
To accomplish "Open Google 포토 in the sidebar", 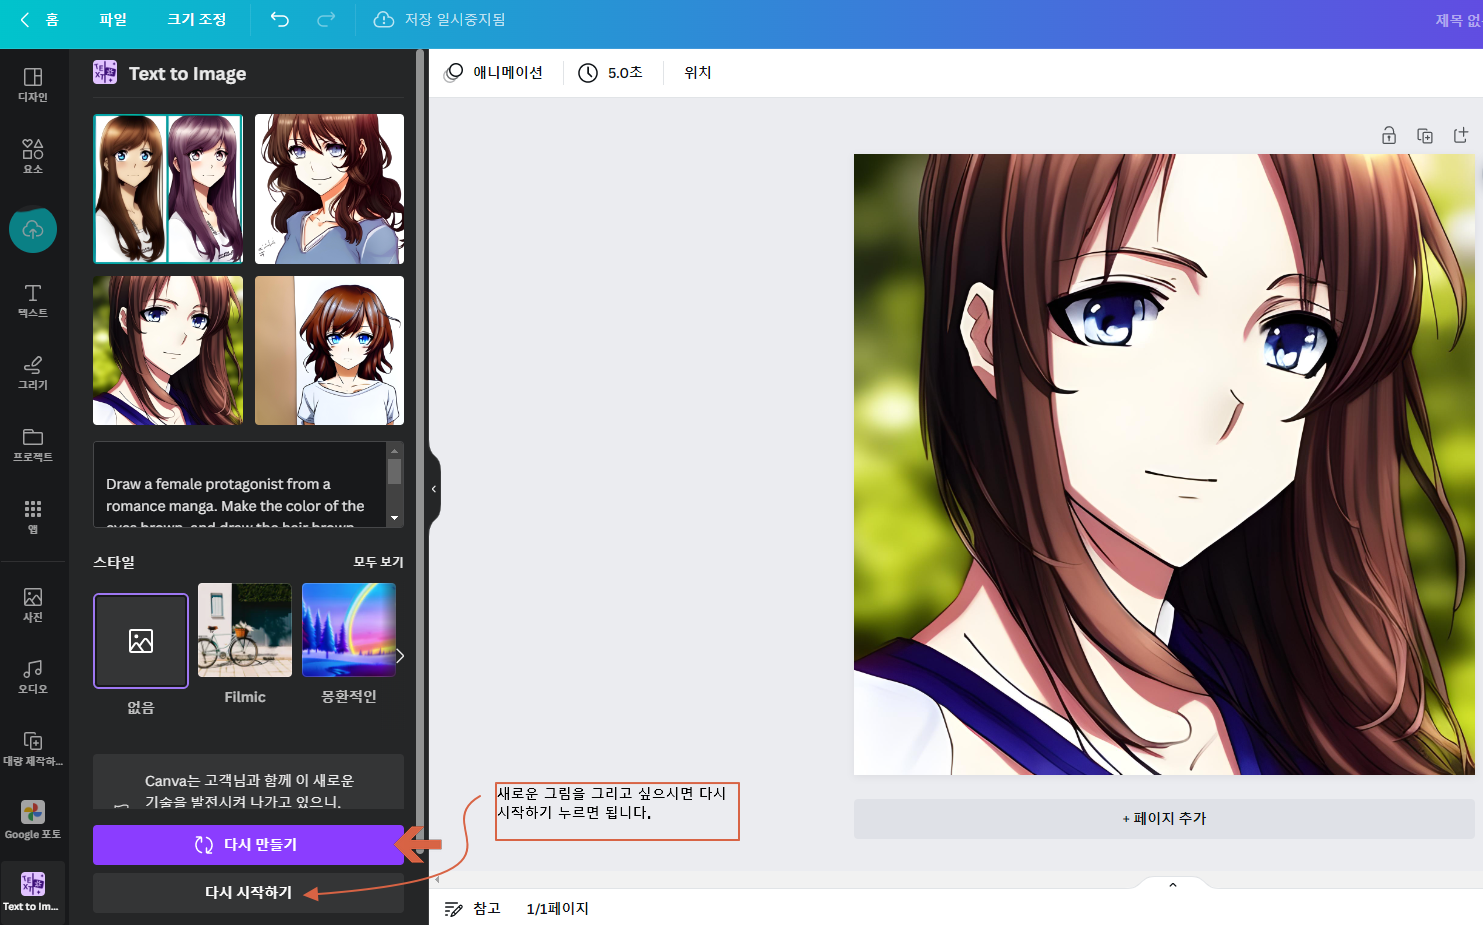I will coord(33,821).
